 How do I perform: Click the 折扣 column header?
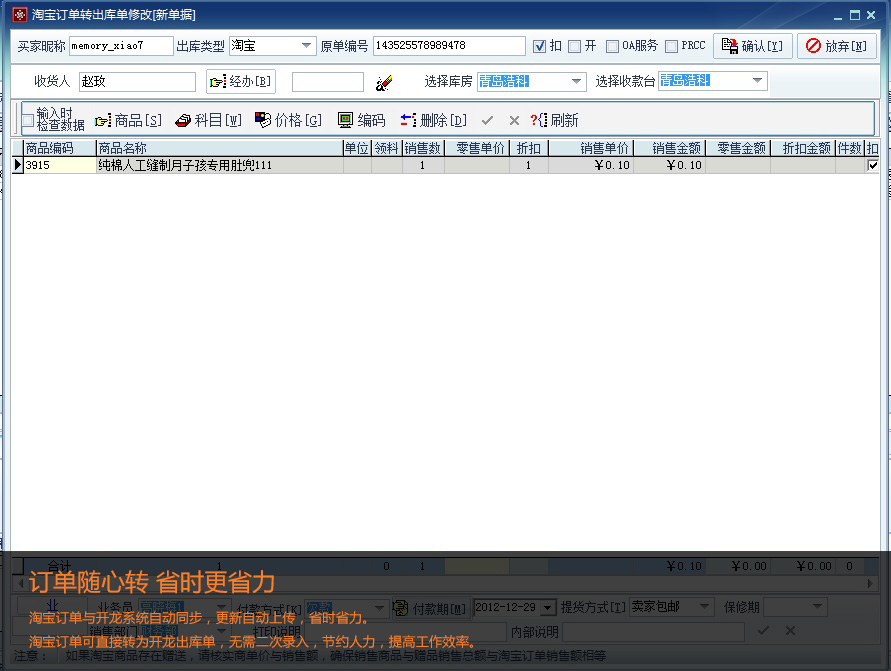tap(529, 148)
